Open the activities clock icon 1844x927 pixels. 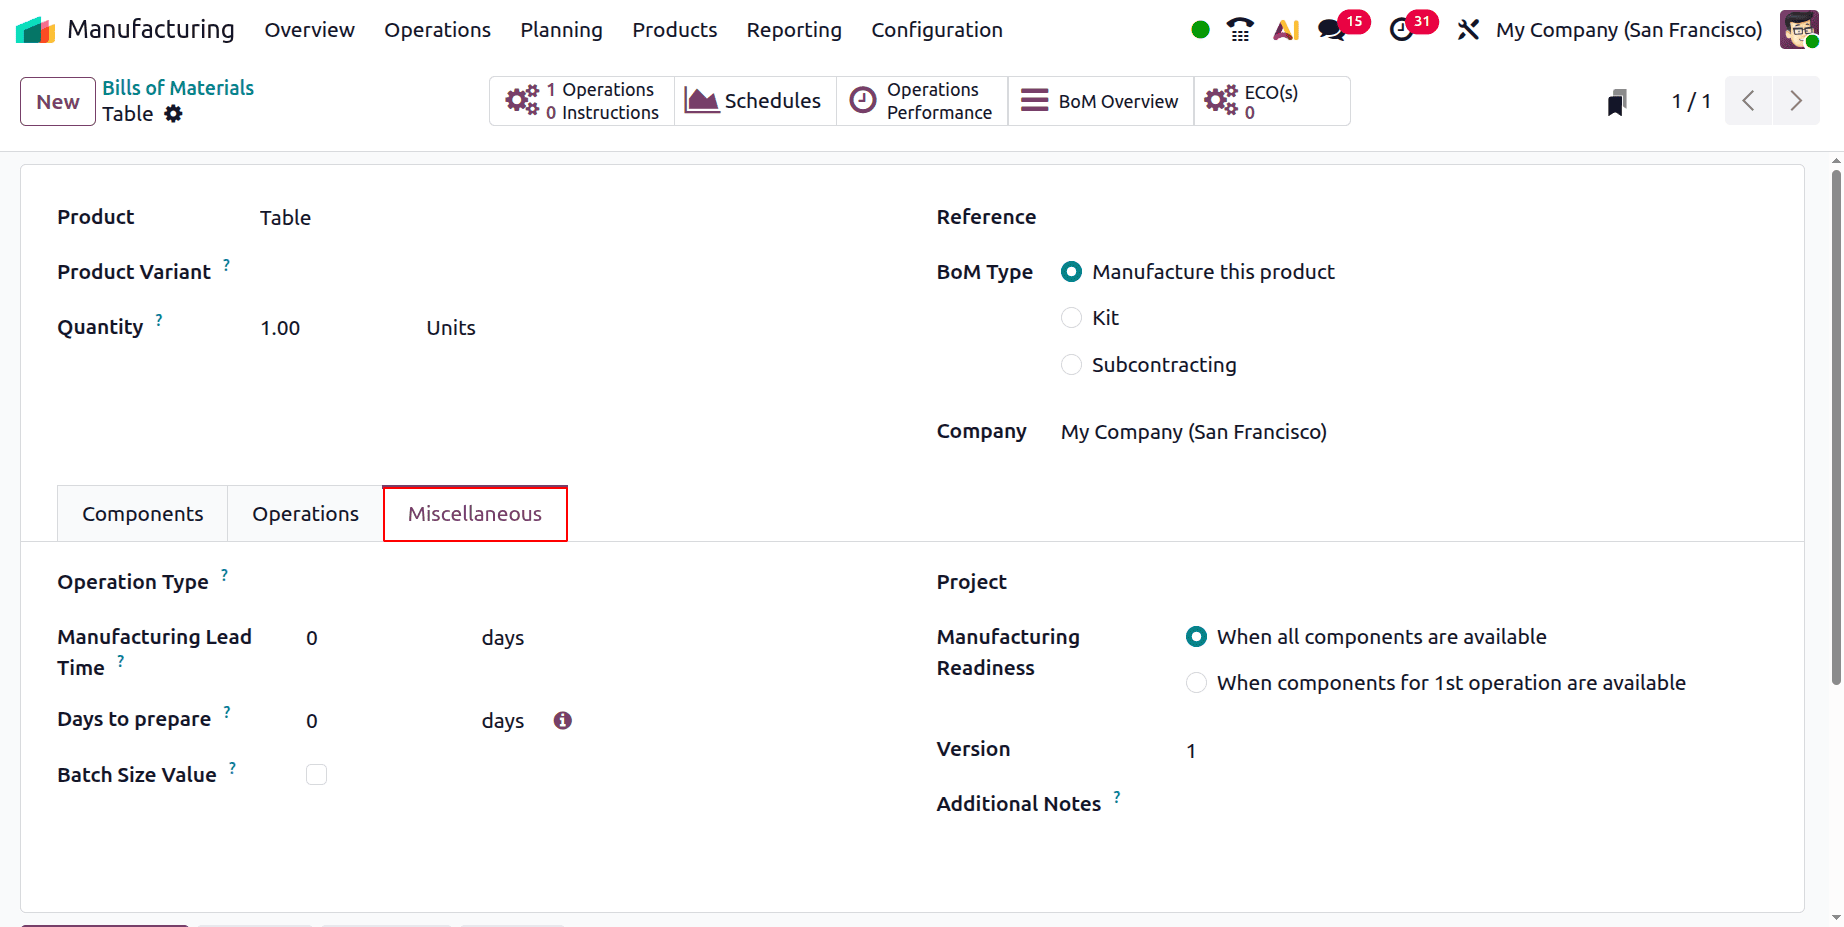coord(1402,30)
